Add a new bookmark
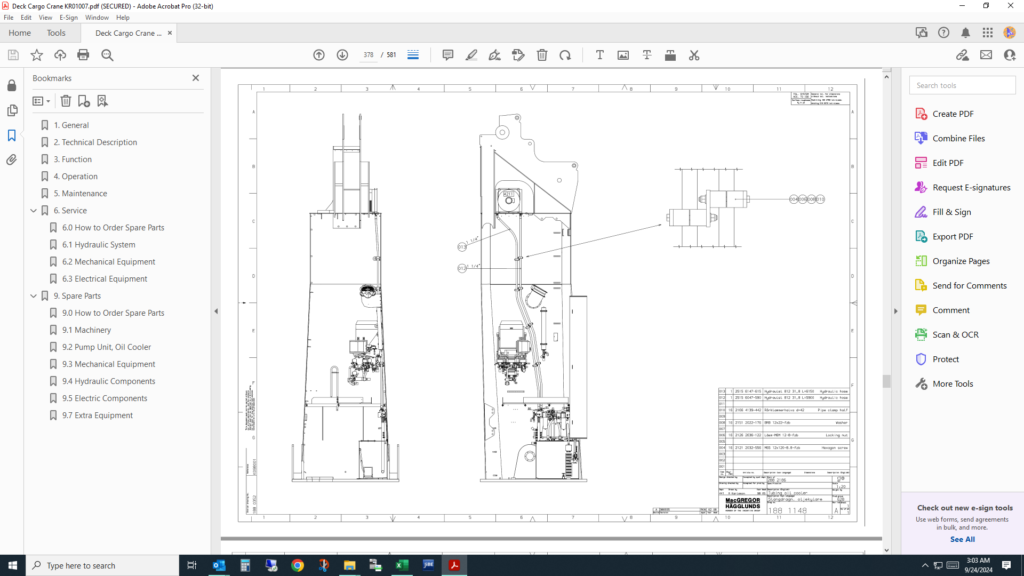The width and height of the screenshot is (1024, 576). 84,101
